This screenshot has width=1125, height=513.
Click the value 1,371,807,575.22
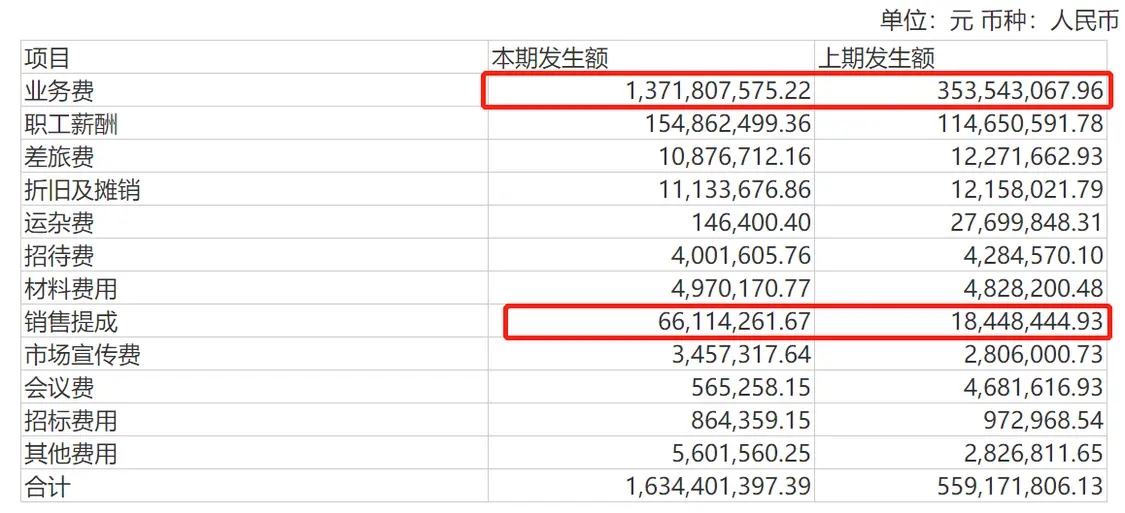[718, 91]
